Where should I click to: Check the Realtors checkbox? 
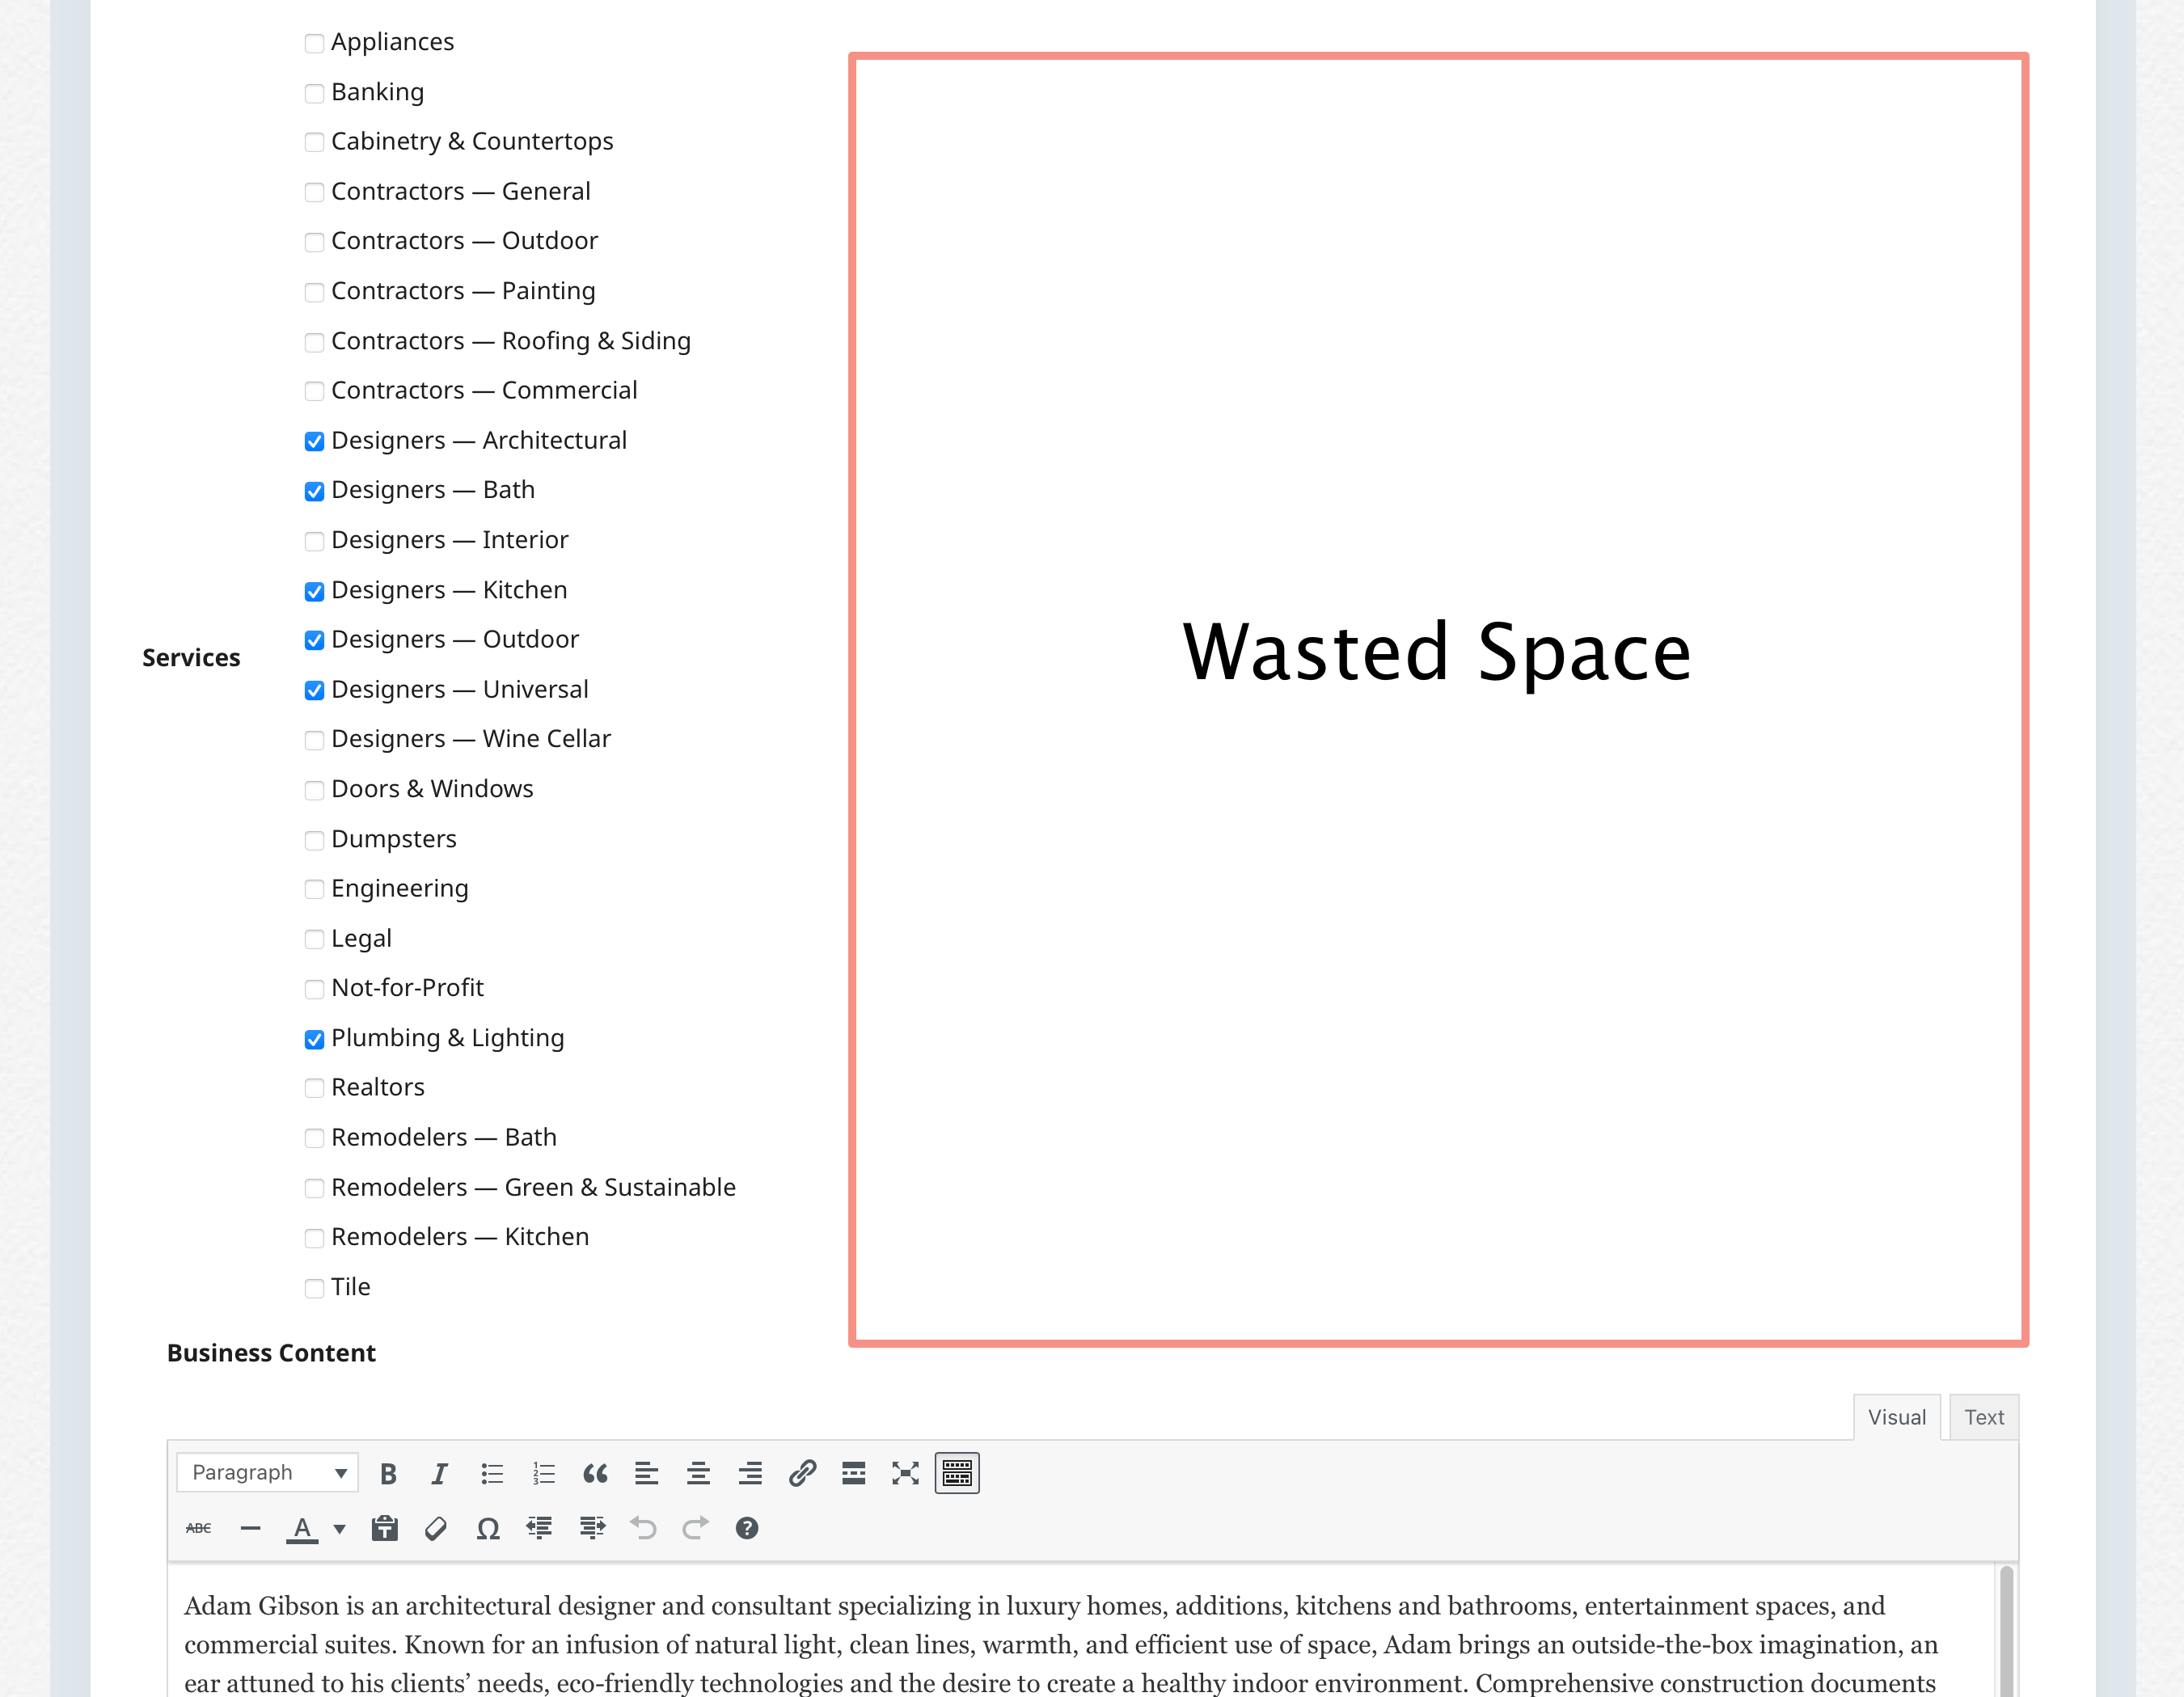(x=314, y=1088)
